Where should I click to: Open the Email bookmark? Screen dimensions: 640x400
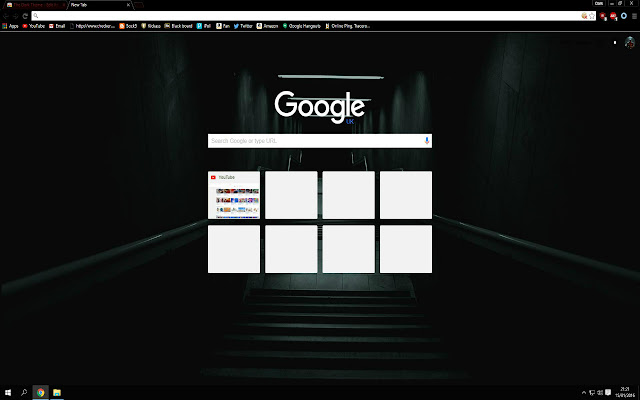click(57, 26)
